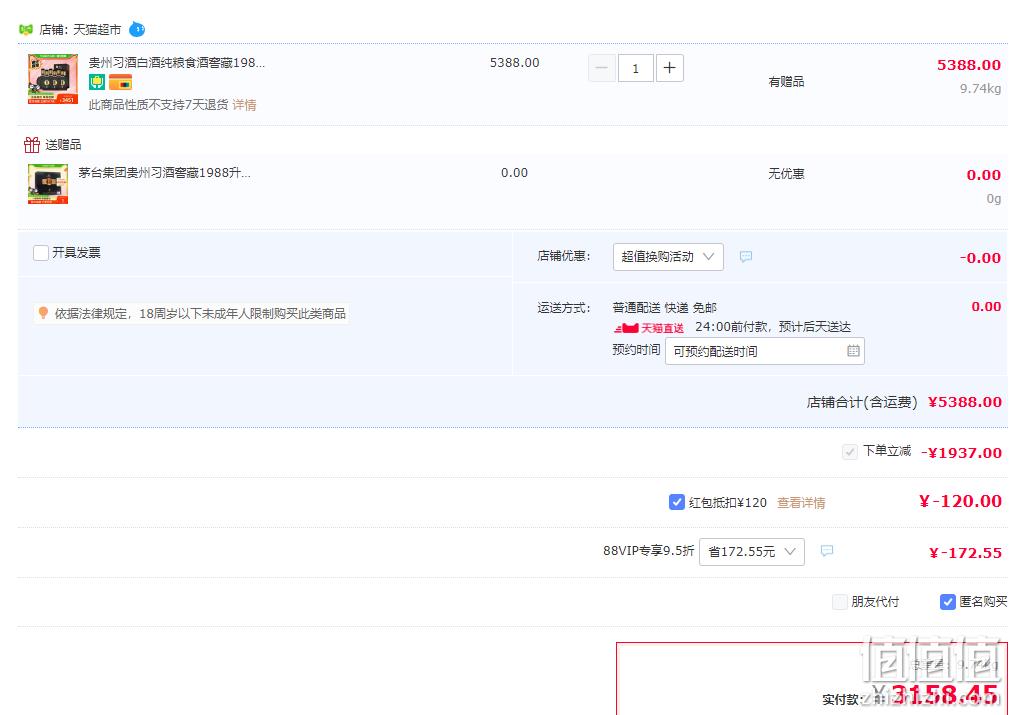Click the 天猫直送 delivery badge
The width and height of the screenshot is (1010, 715).
(649, 328)
